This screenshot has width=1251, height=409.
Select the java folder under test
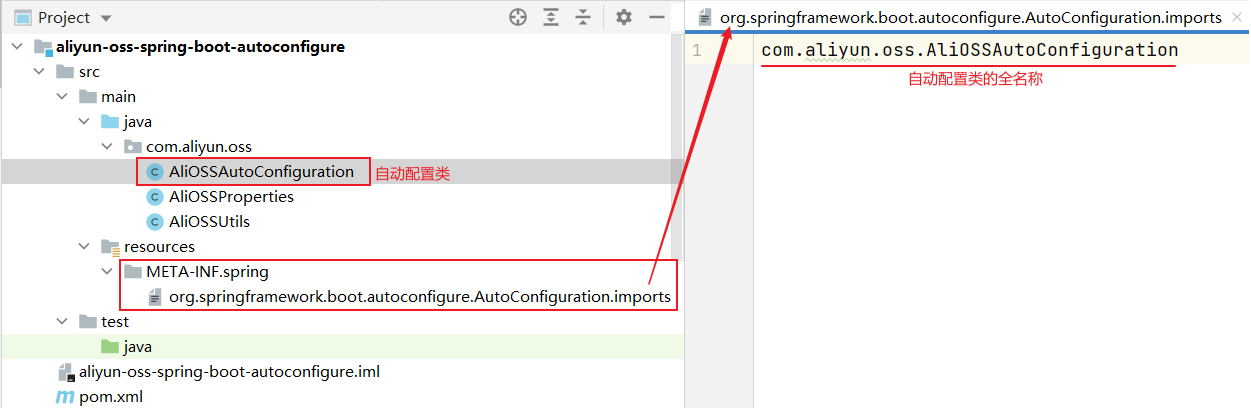pos(137,347)
